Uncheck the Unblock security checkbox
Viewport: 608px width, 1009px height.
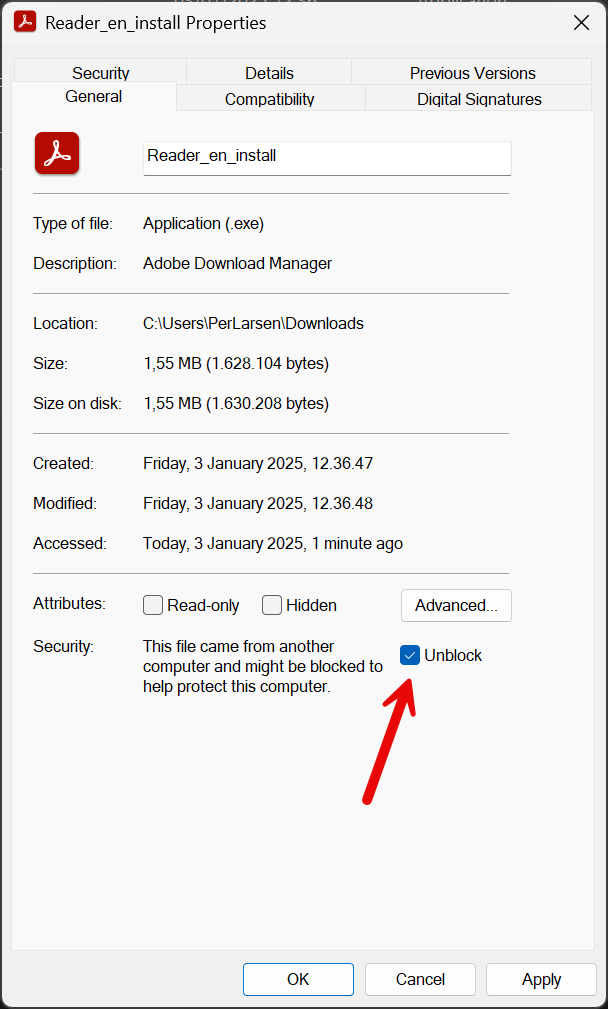coord(410,655)
